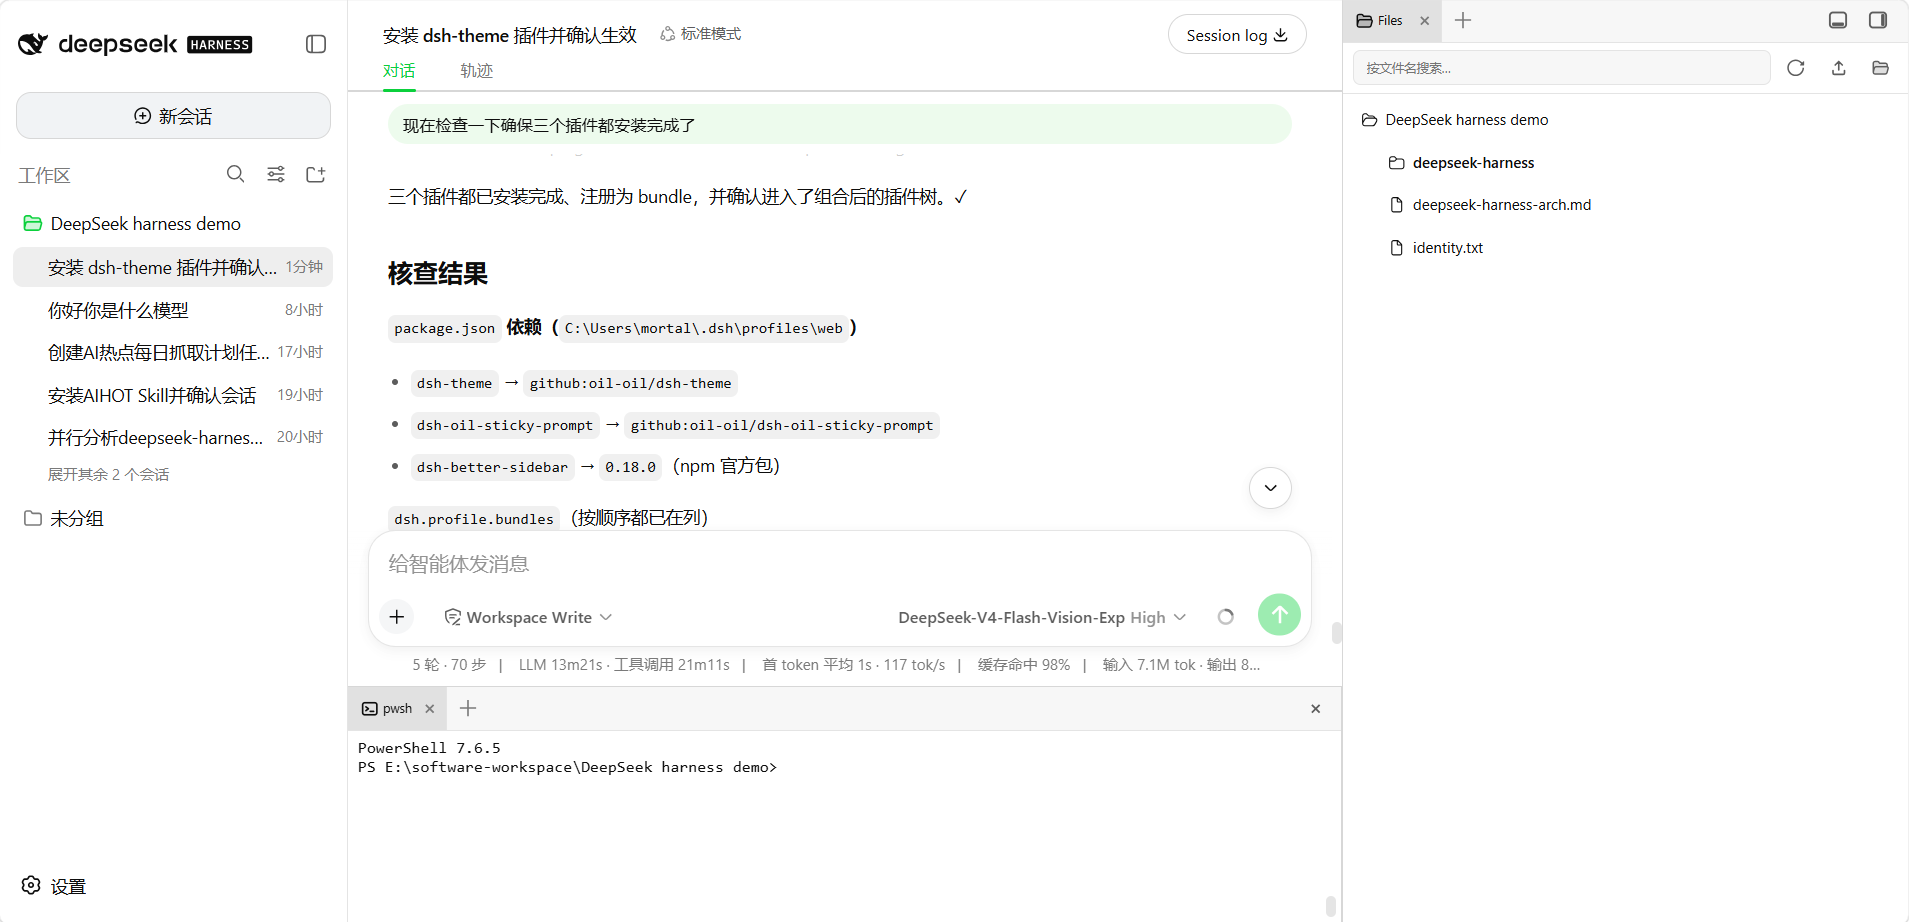Open identity.txt file
Screen dimensions: 1909x922
pos(1436,248)
